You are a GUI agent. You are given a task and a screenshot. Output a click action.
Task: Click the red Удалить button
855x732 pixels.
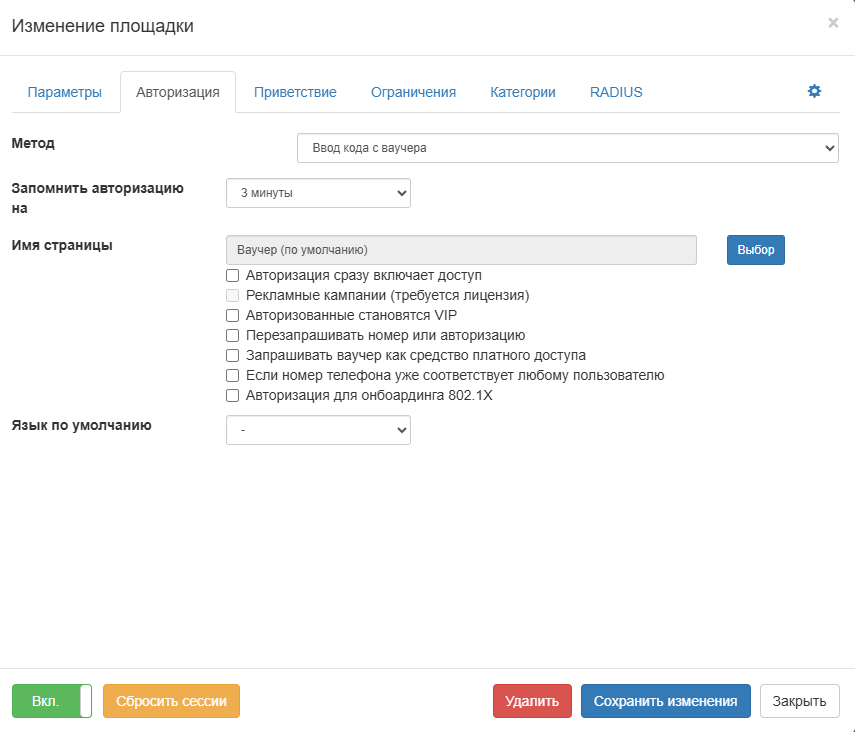pos(532,701)
